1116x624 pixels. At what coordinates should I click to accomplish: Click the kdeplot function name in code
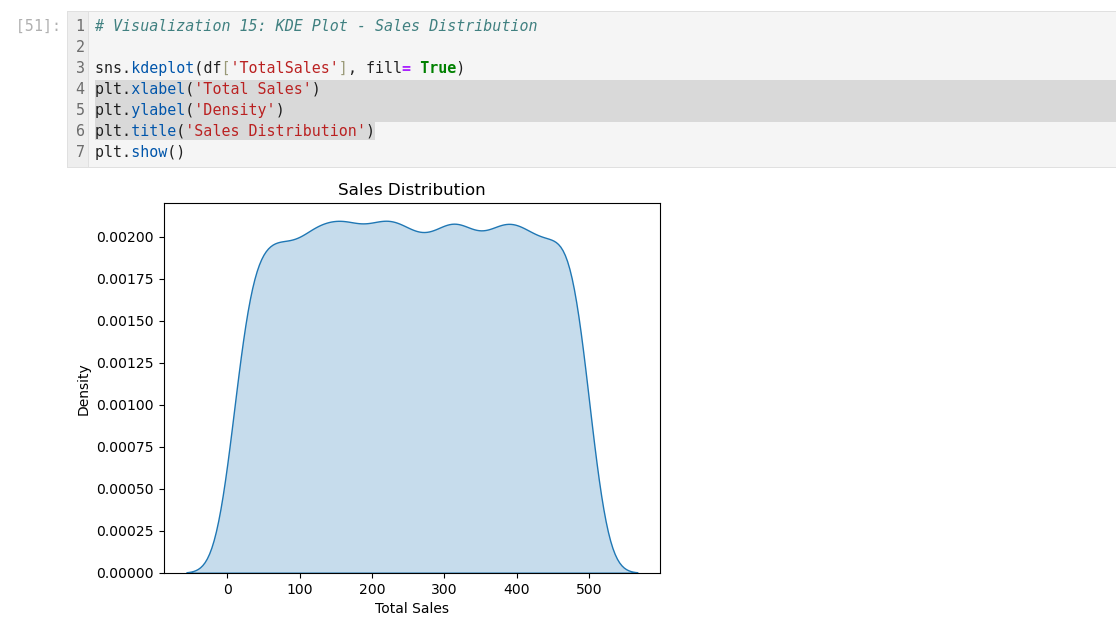pos(162,68)
